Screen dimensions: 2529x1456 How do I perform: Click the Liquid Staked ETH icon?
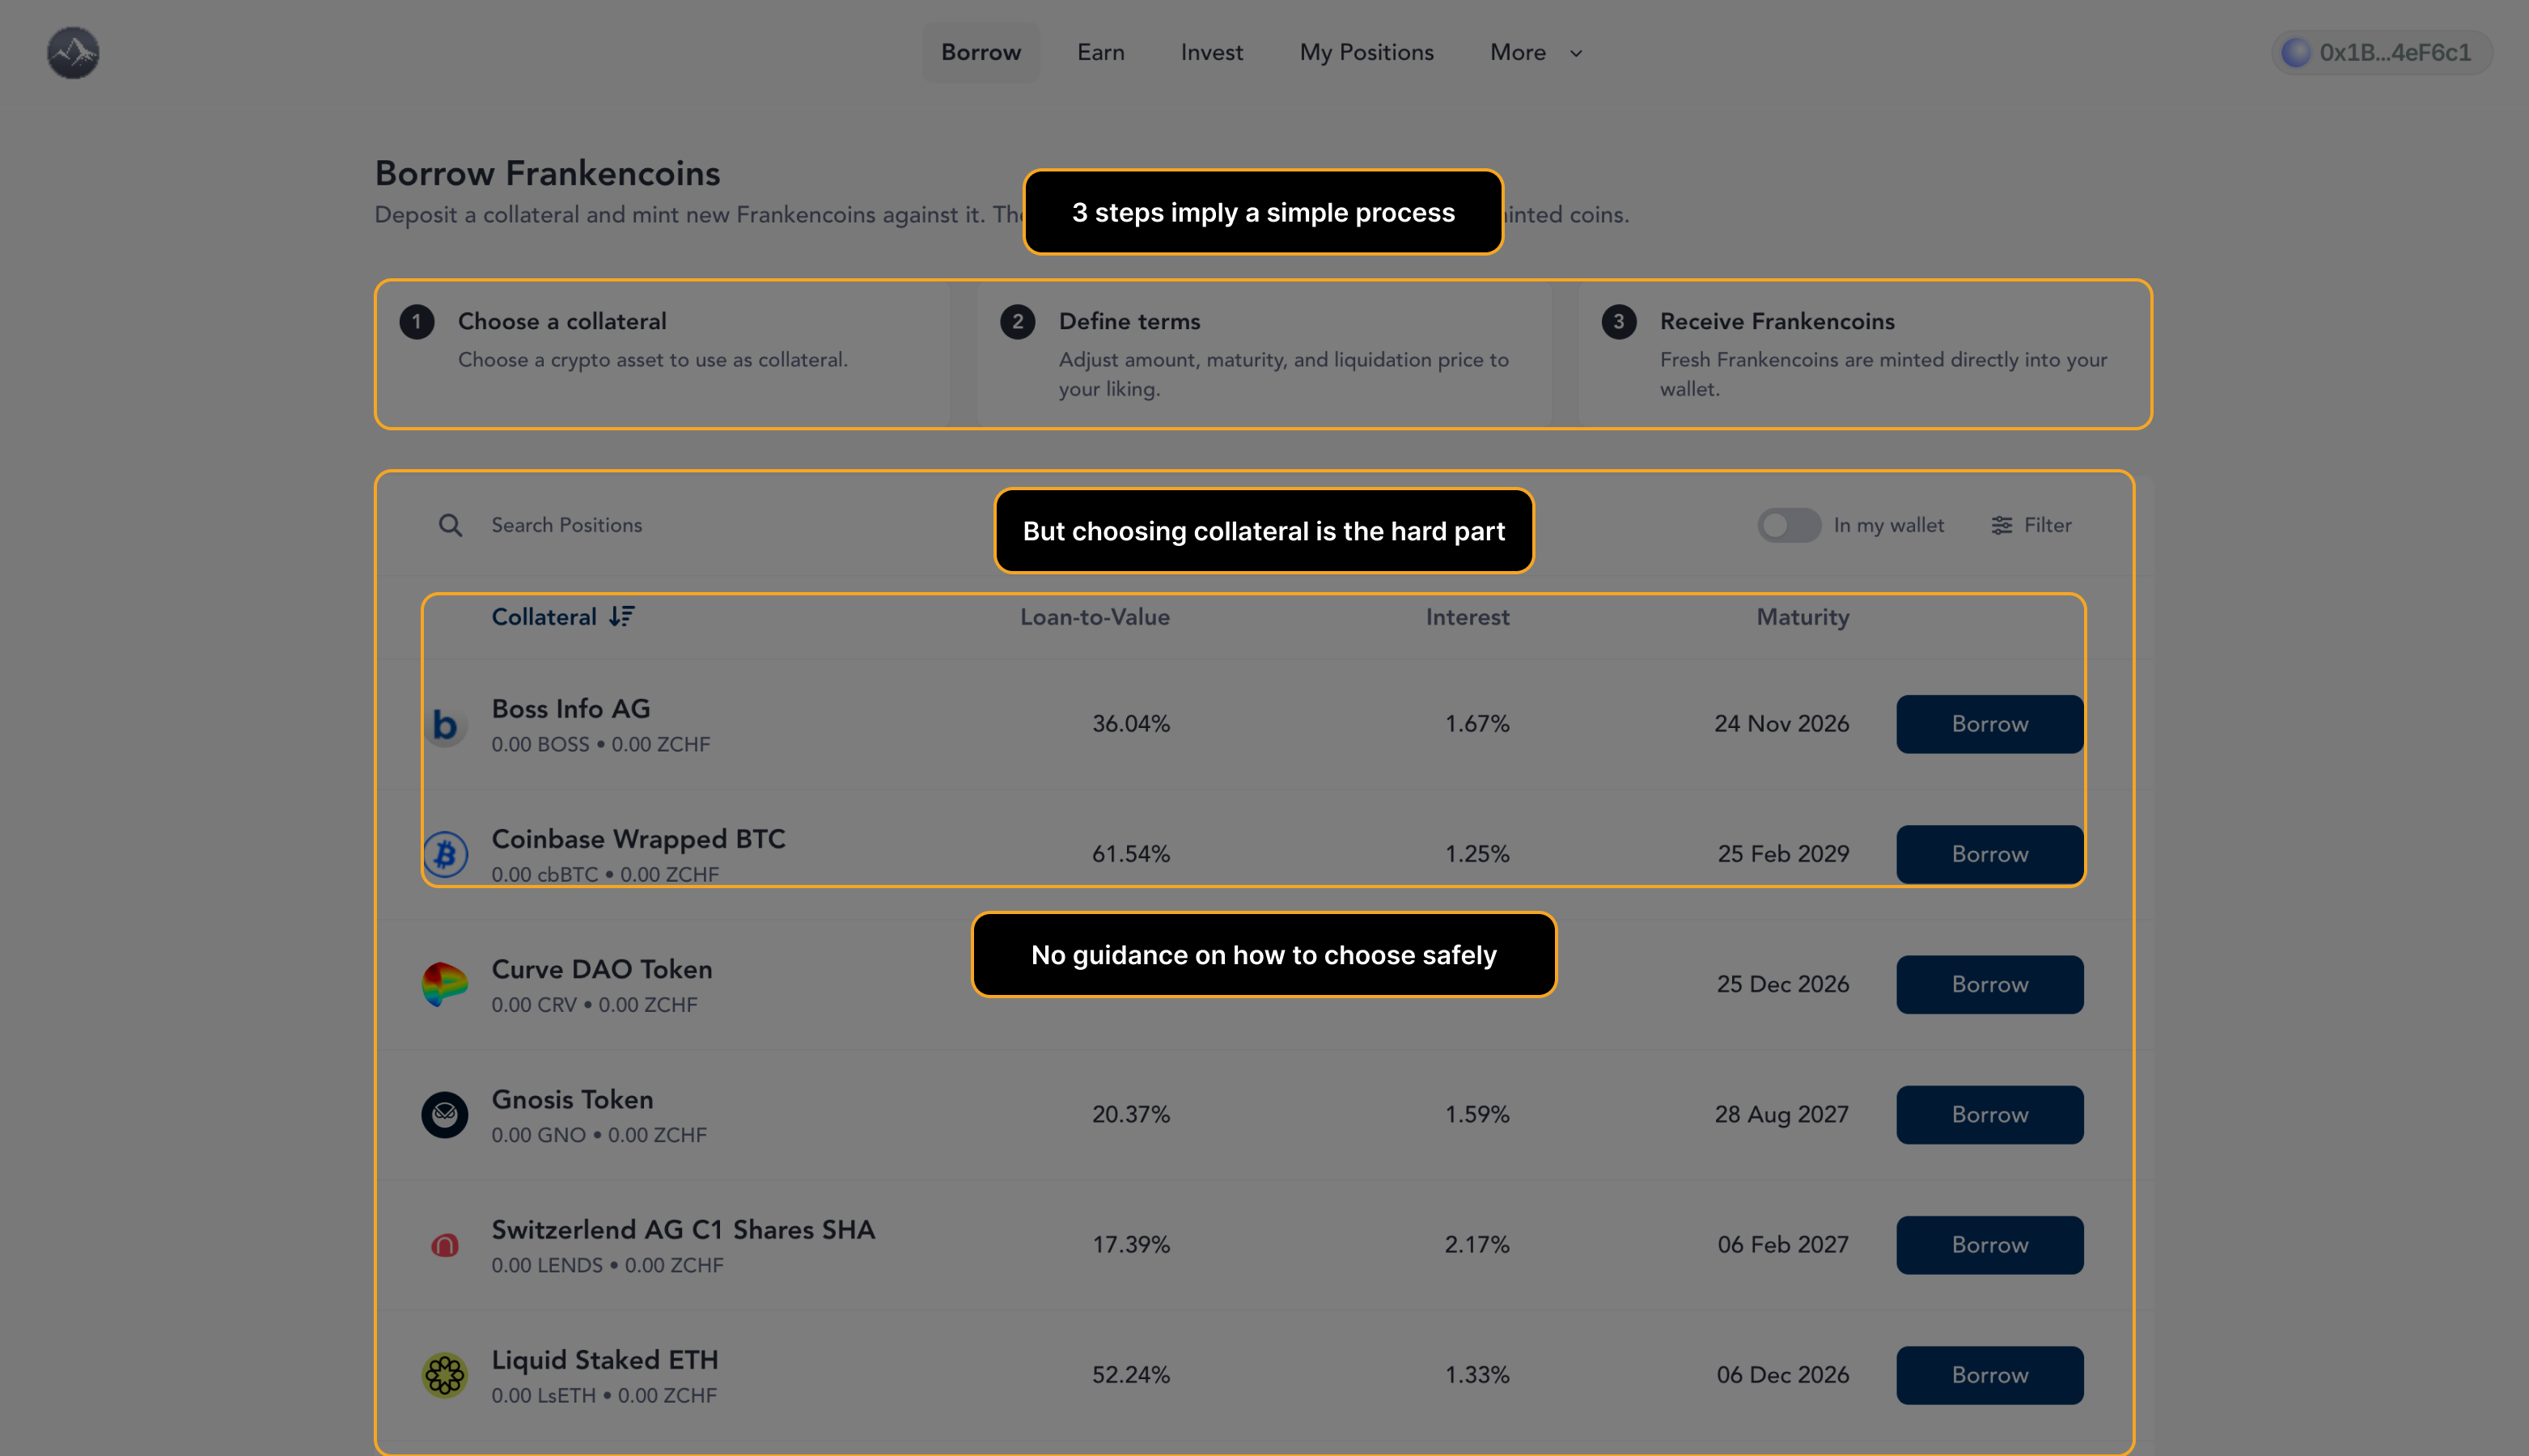[445, 1375]
